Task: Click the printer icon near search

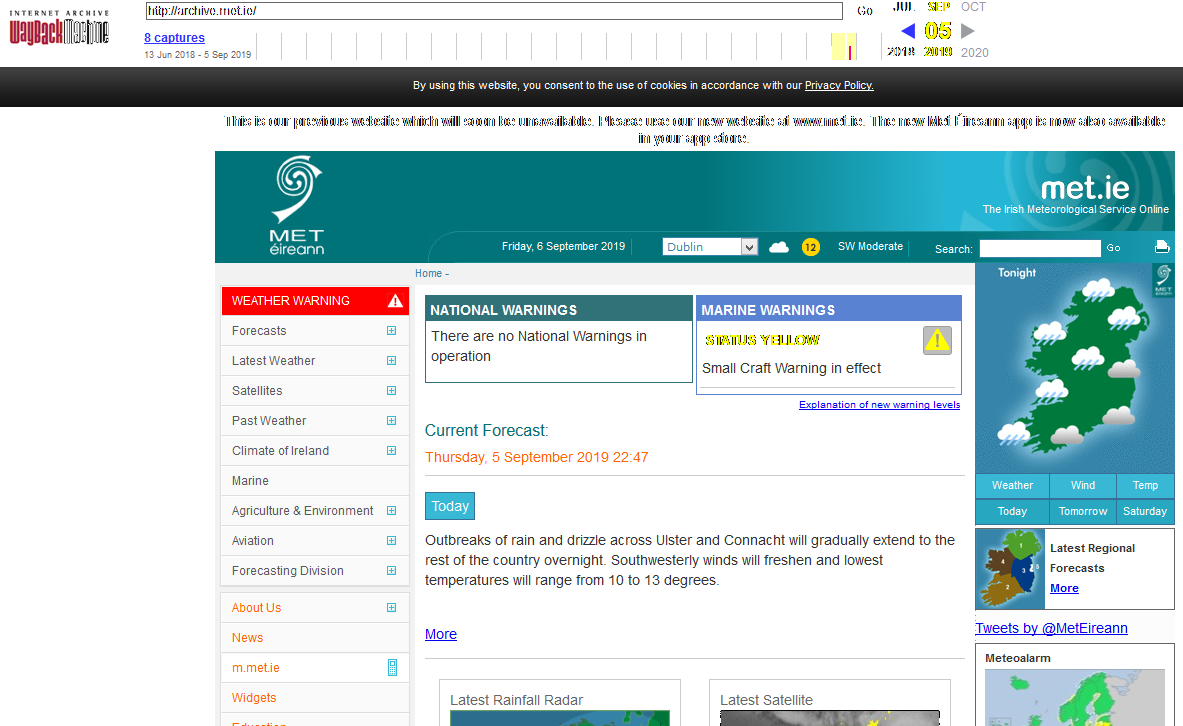Action: pos(1162,247)
